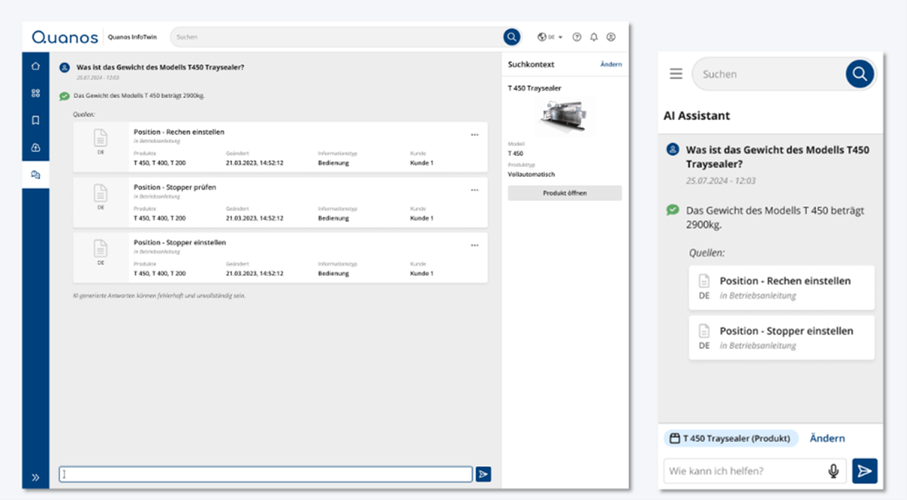This screenshot has height=500, width=907.
Task: Click Ändern in the mobile view
Action: (827, 439)
